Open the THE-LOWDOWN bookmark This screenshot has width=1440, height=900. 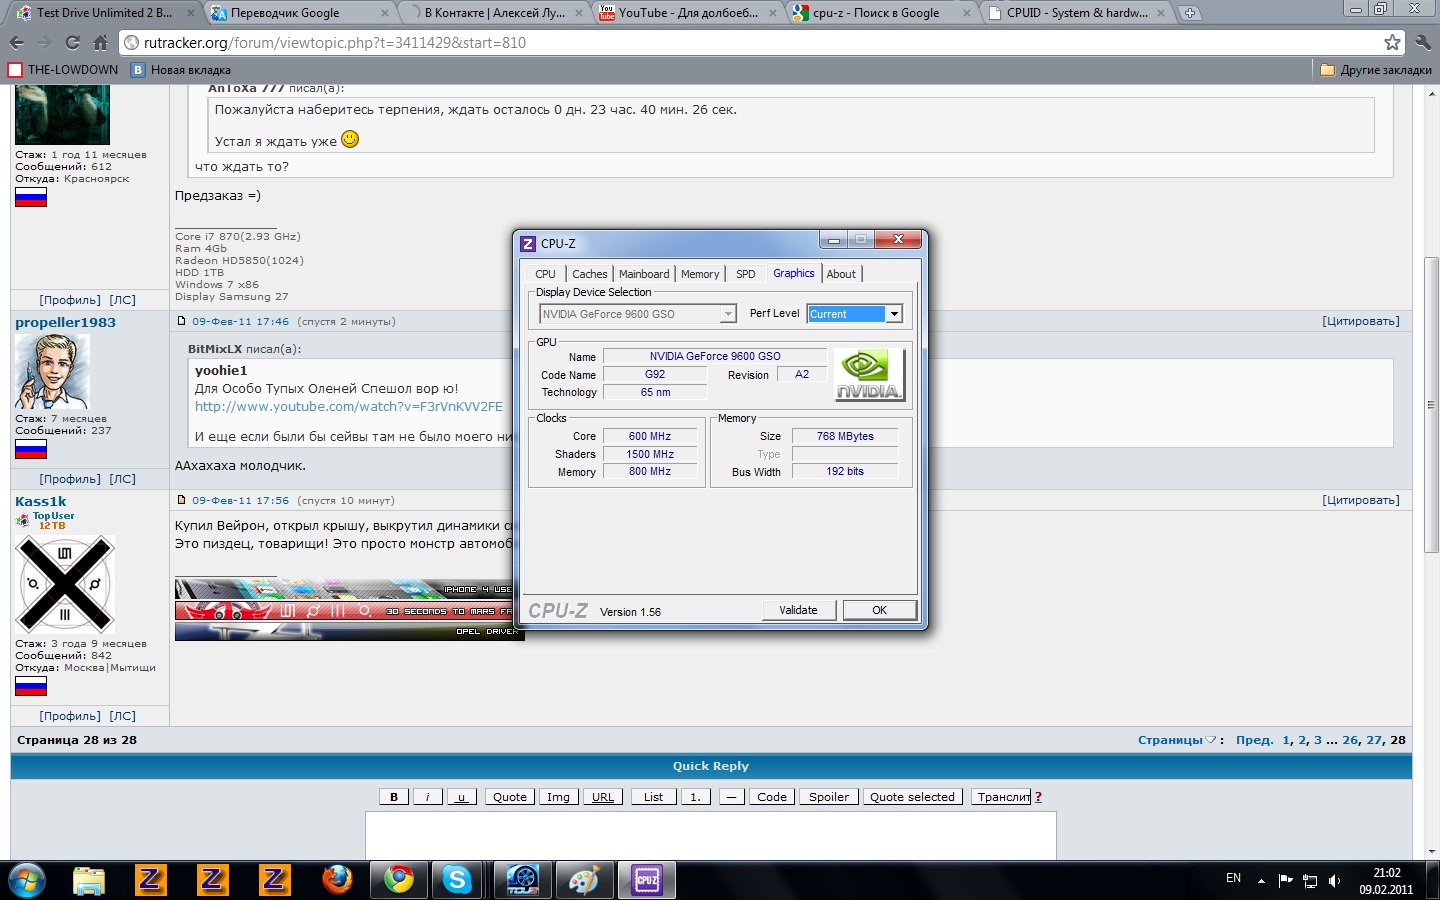(x=63, y=70)
